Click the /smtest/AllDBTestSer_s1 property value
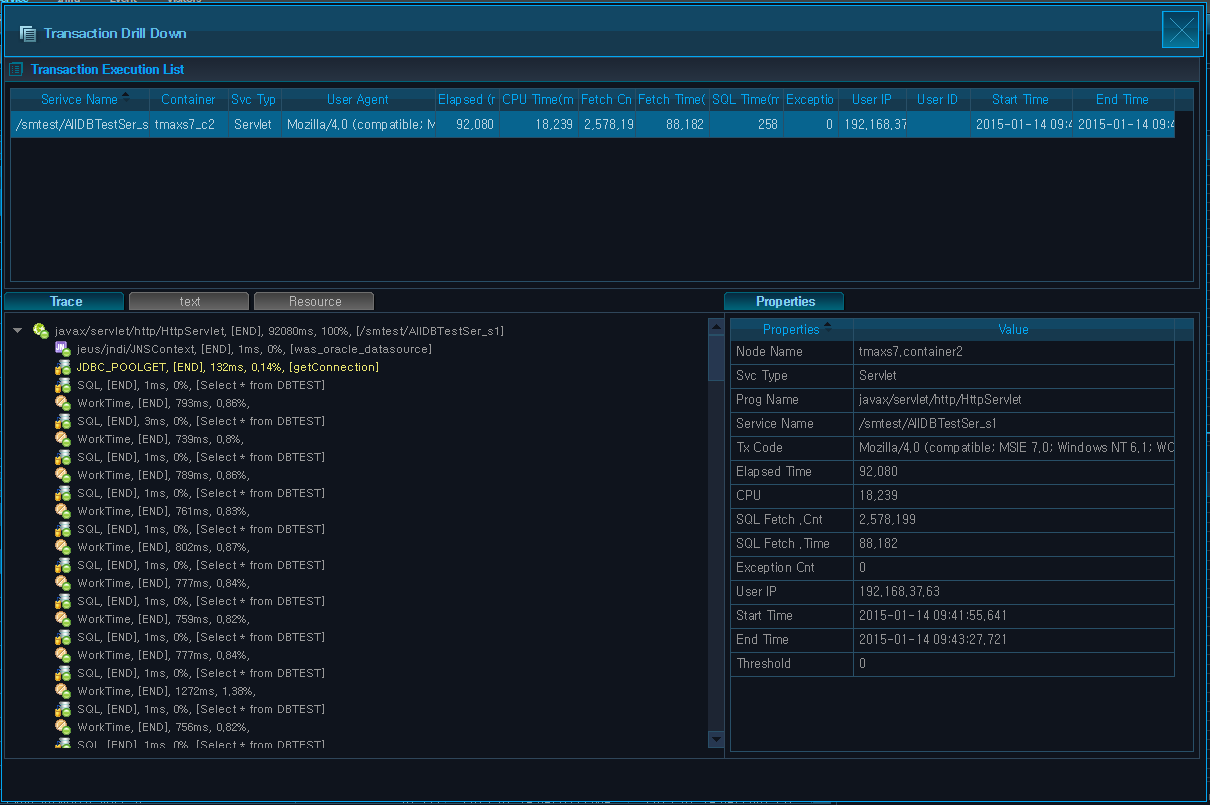 pos(928,424)
